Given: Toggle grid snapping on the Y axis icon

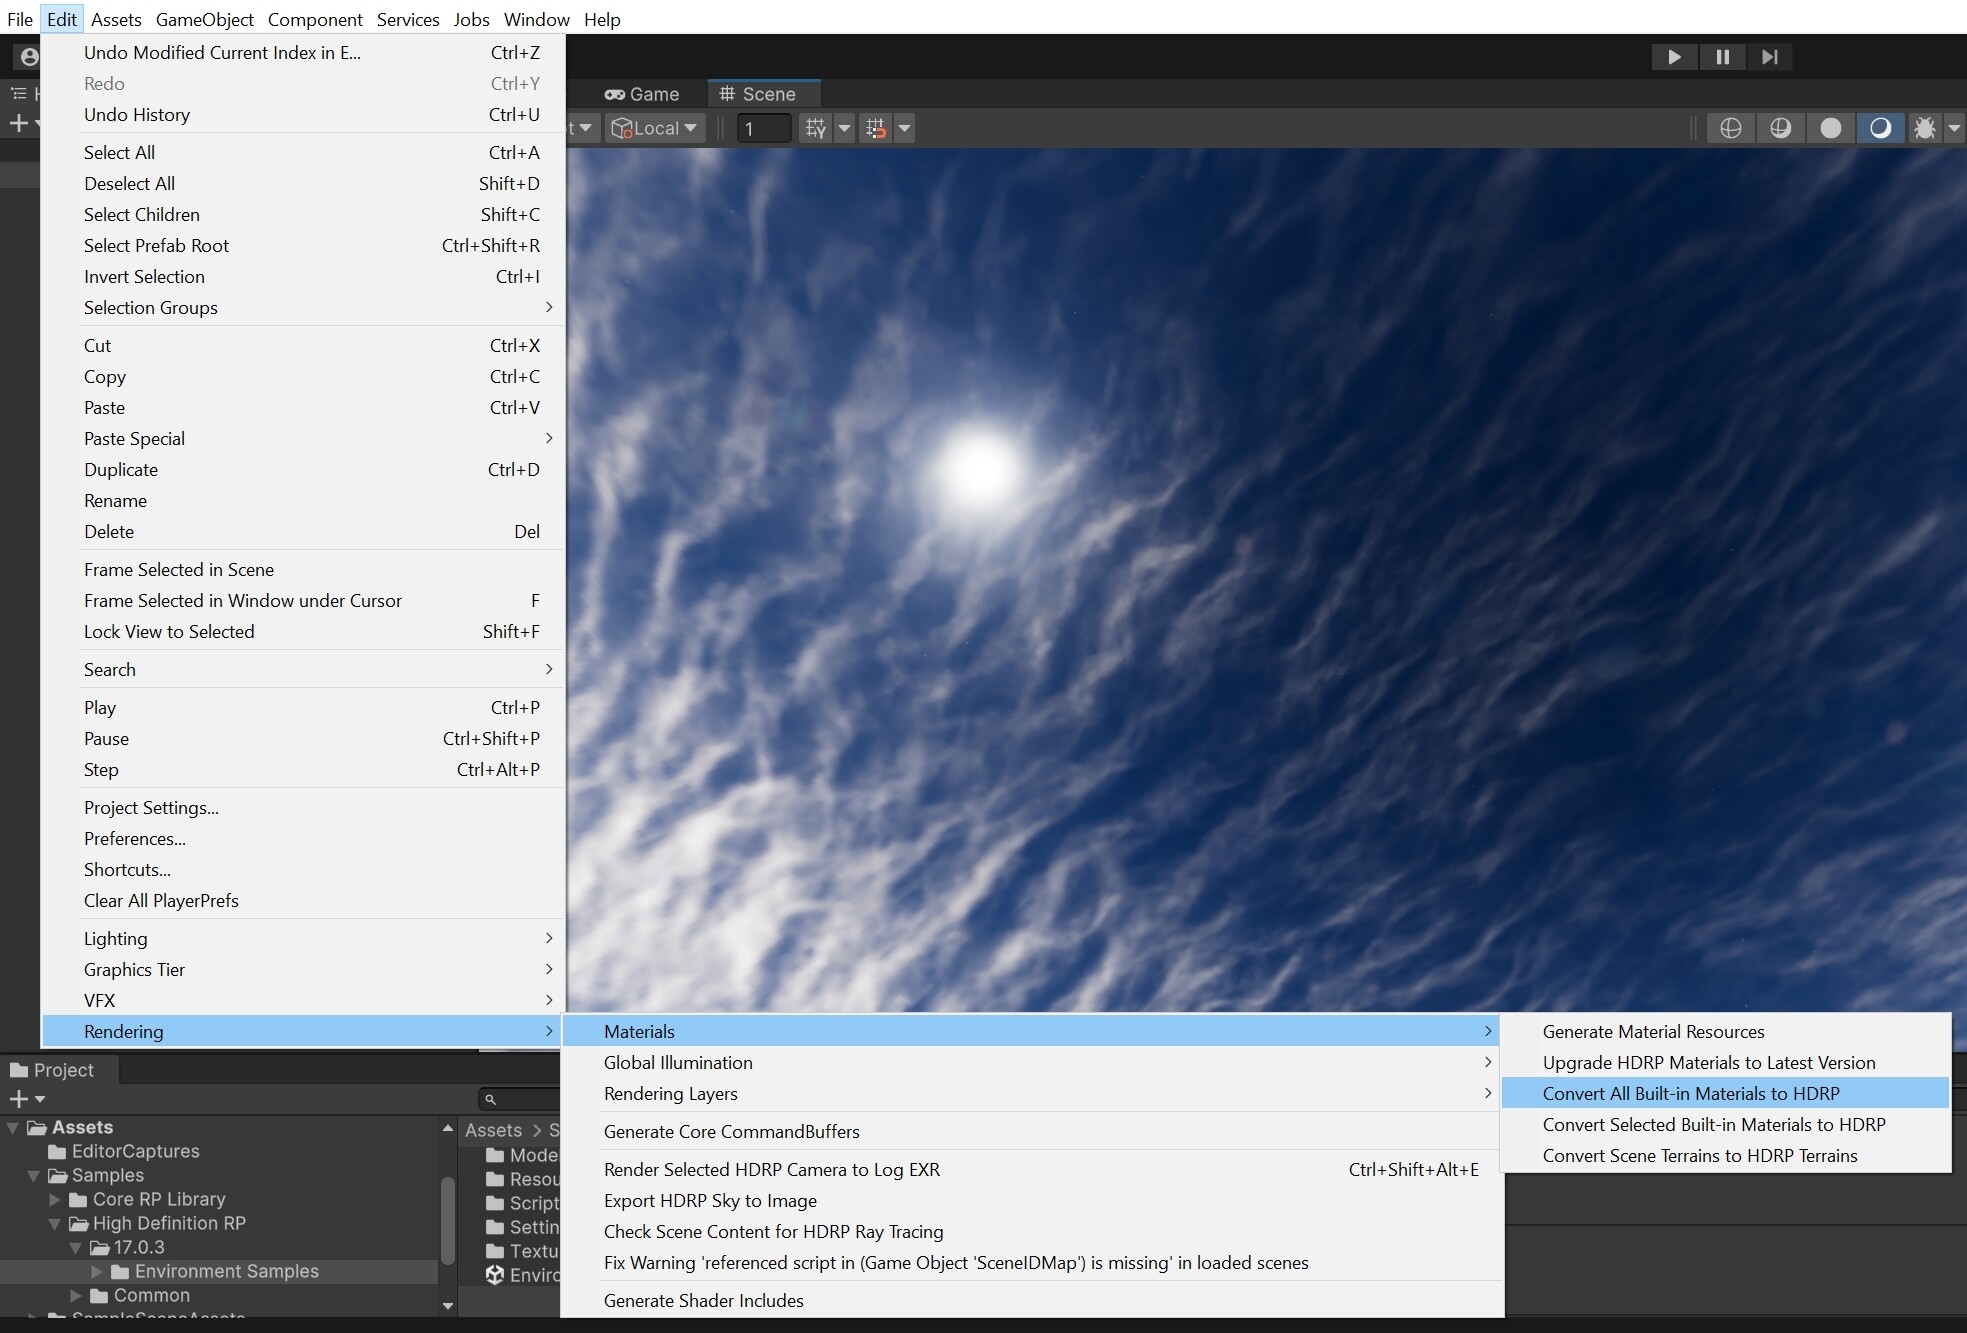Looking at the screenshot, I should point(815,128).
